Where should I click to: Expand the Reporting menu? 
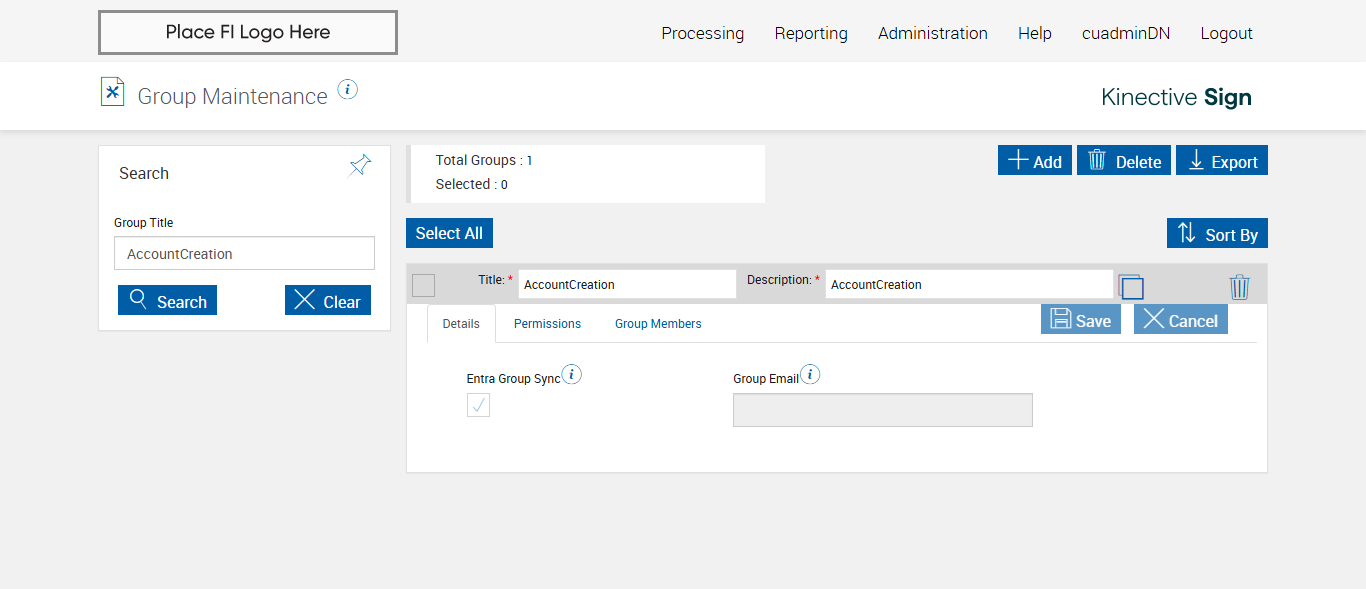tap(811, 33)
